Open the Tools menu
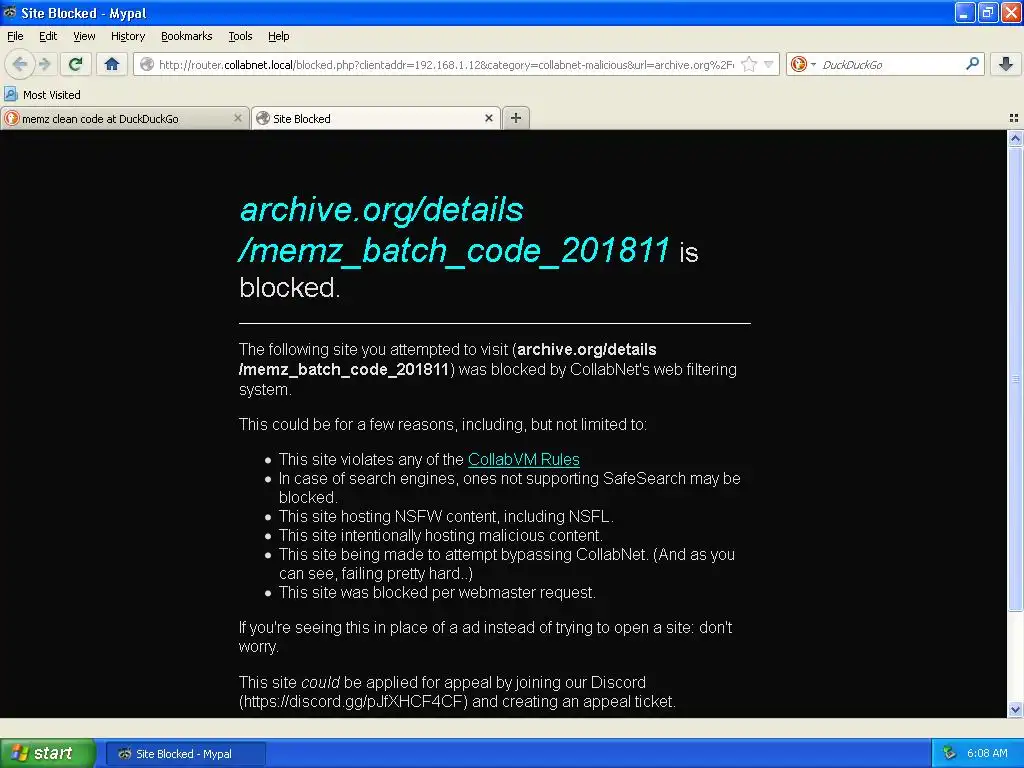Image resolution: width=1024 pixels, height=768 pixels. 240,36
